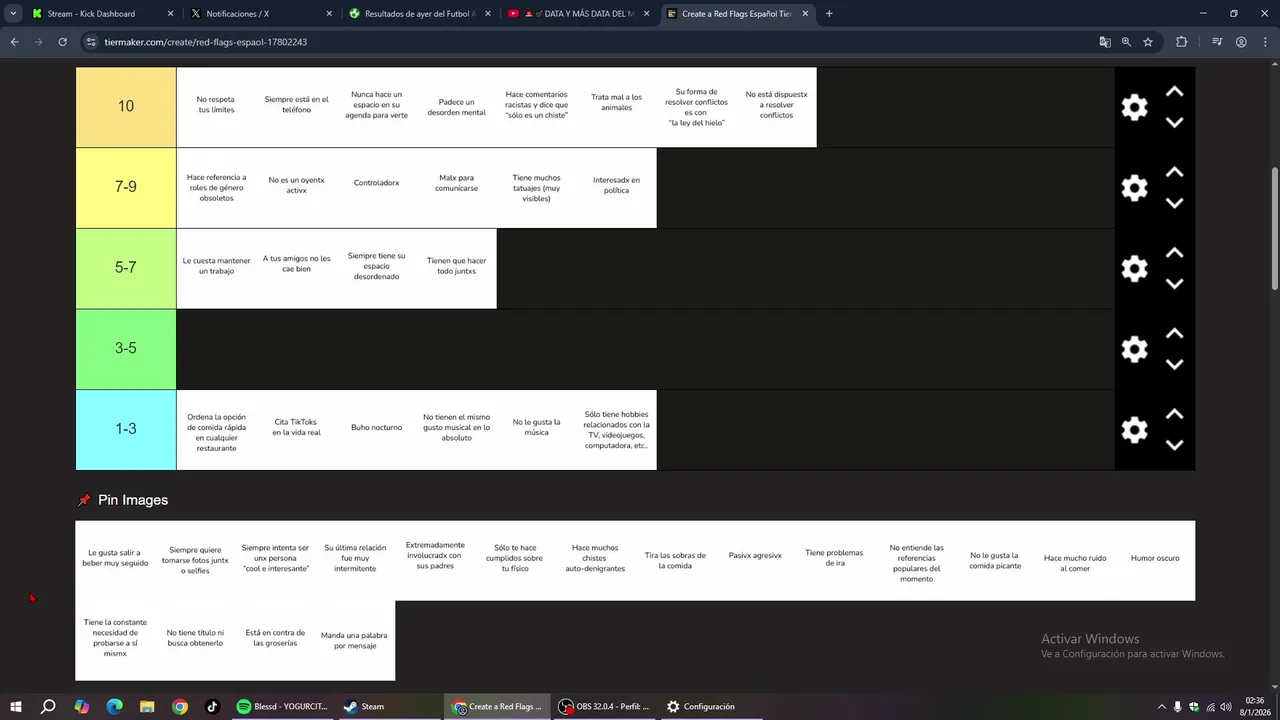Go back to previous page
Screen dimensions: 1280x720
(14, 42)
